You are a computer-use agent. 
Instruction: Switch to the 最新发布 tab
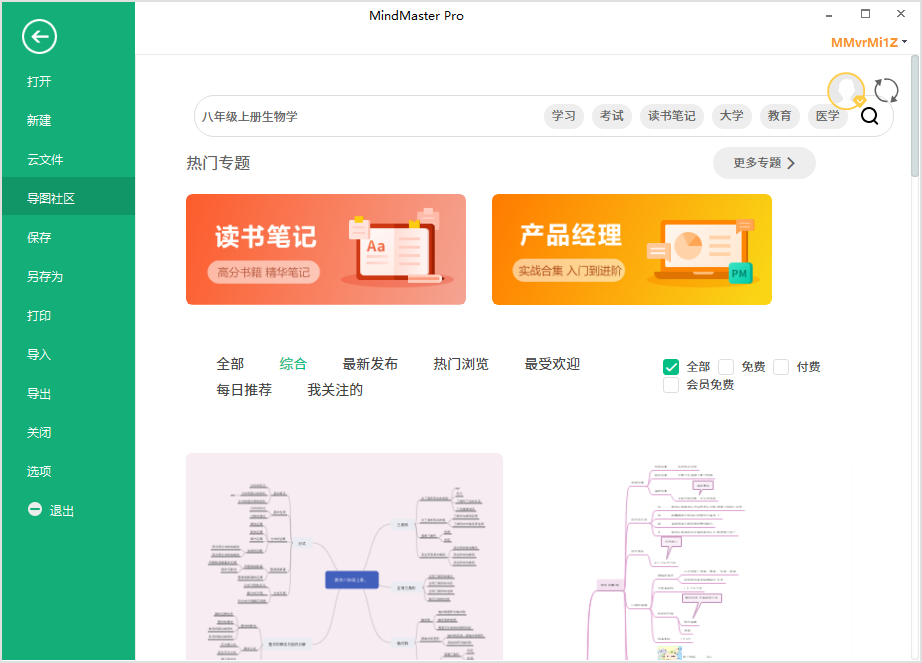370,364
